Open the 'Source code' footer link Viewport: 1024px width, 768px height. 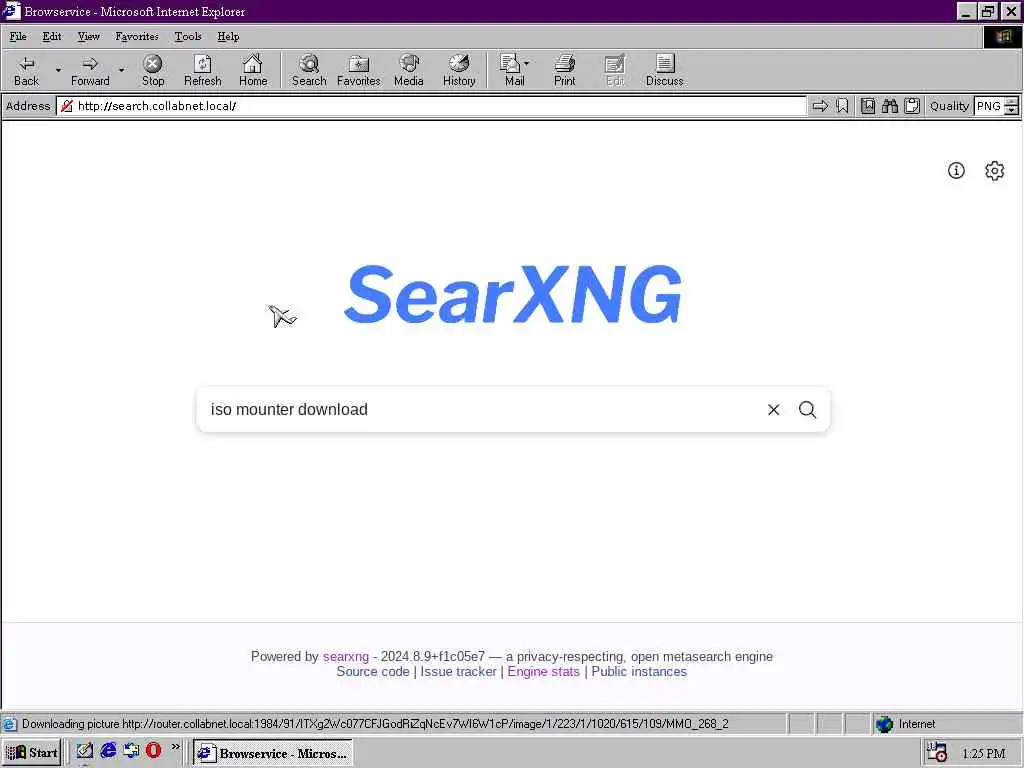point(373,671)
